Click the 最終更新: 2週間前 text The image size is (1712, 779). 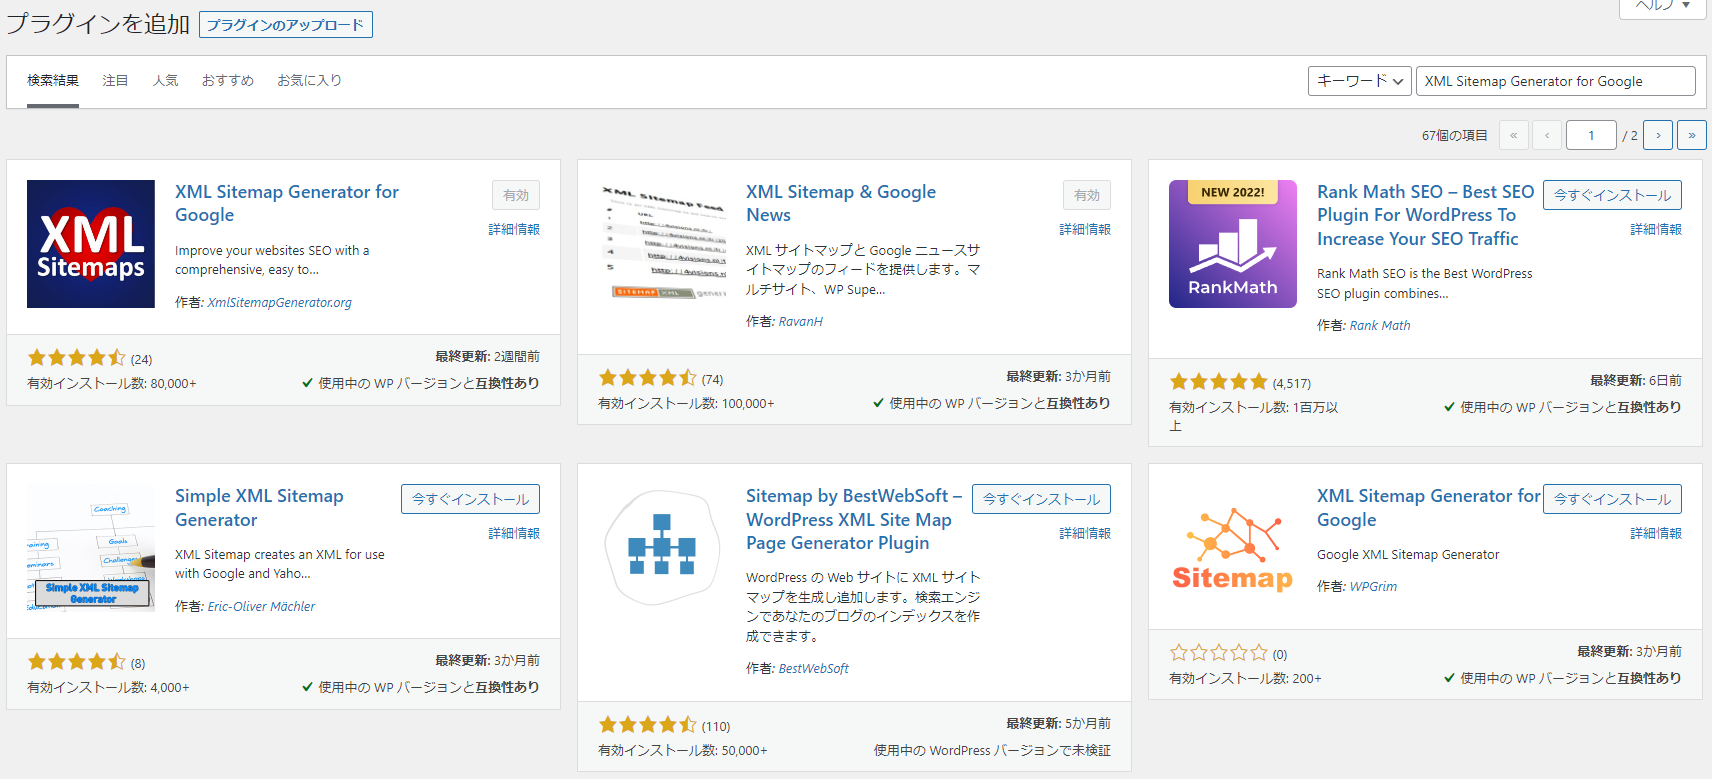tap(487, 357)
